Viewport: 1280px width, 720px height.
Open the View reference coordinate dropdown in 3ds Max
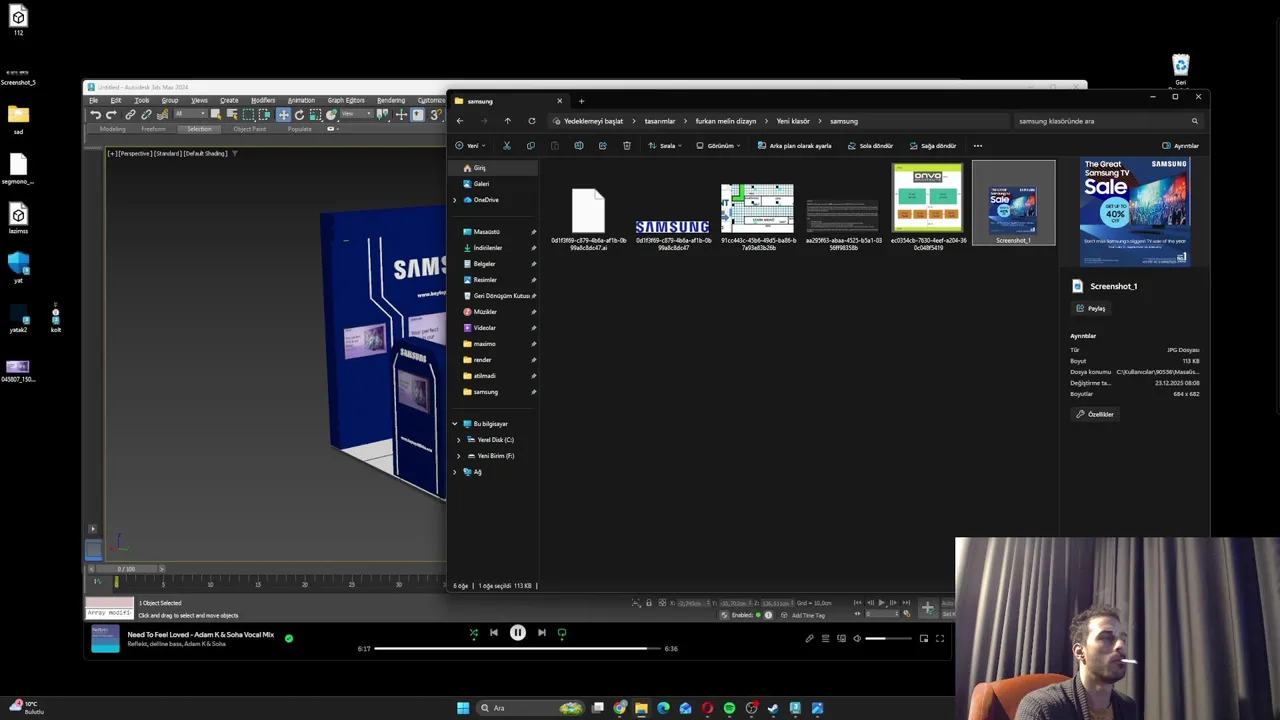357,114
